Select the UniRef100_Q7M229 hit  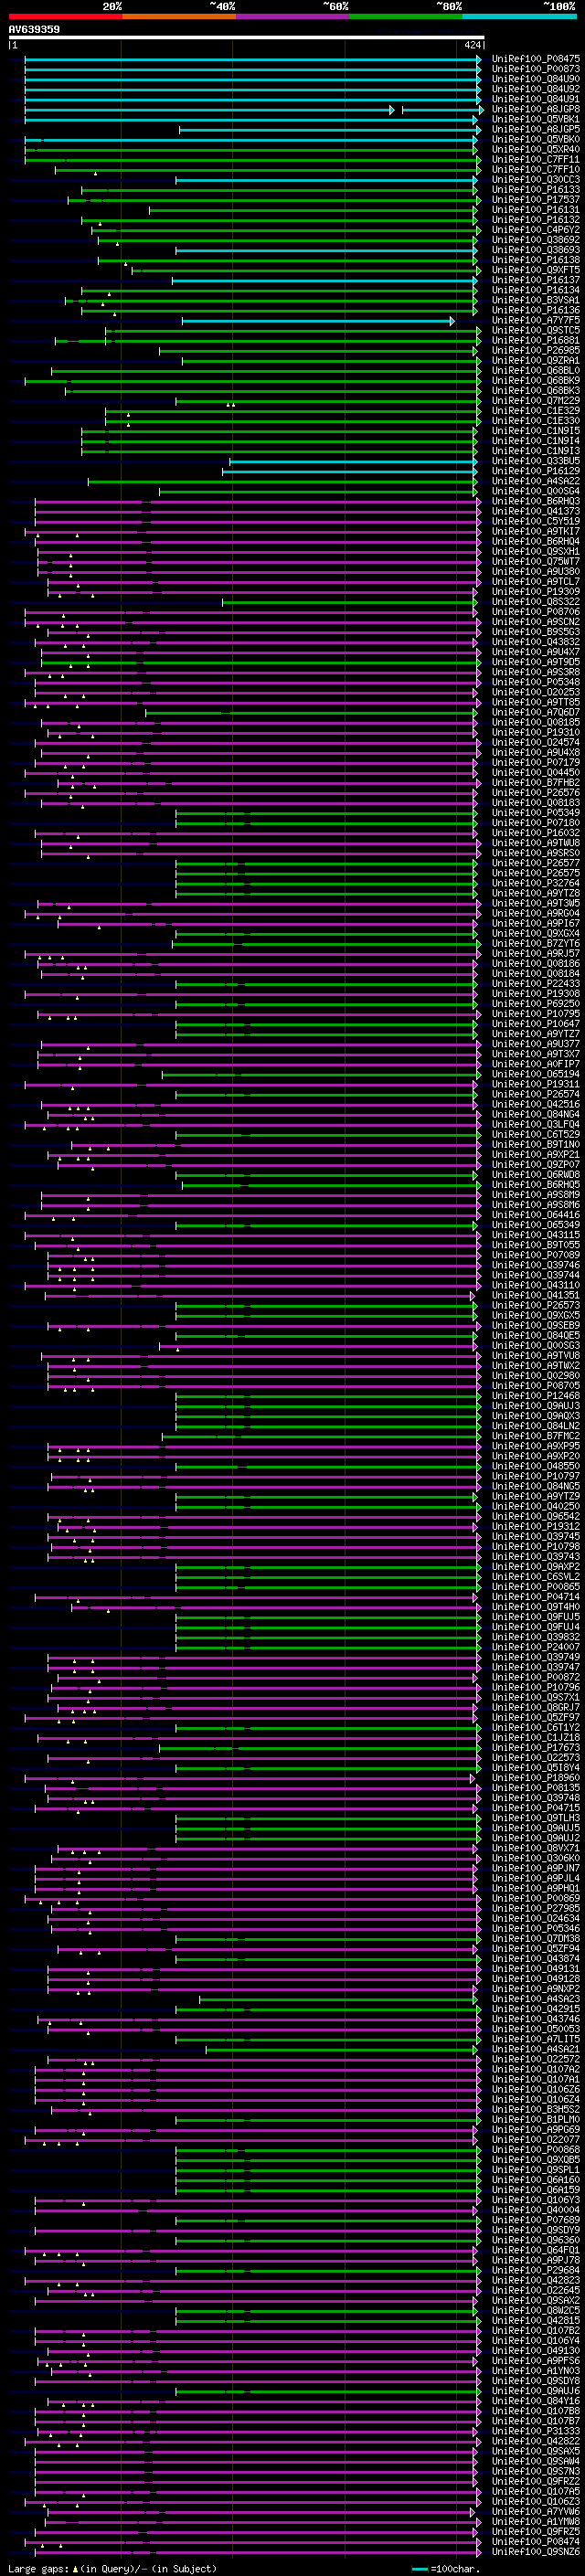point(535,401)
